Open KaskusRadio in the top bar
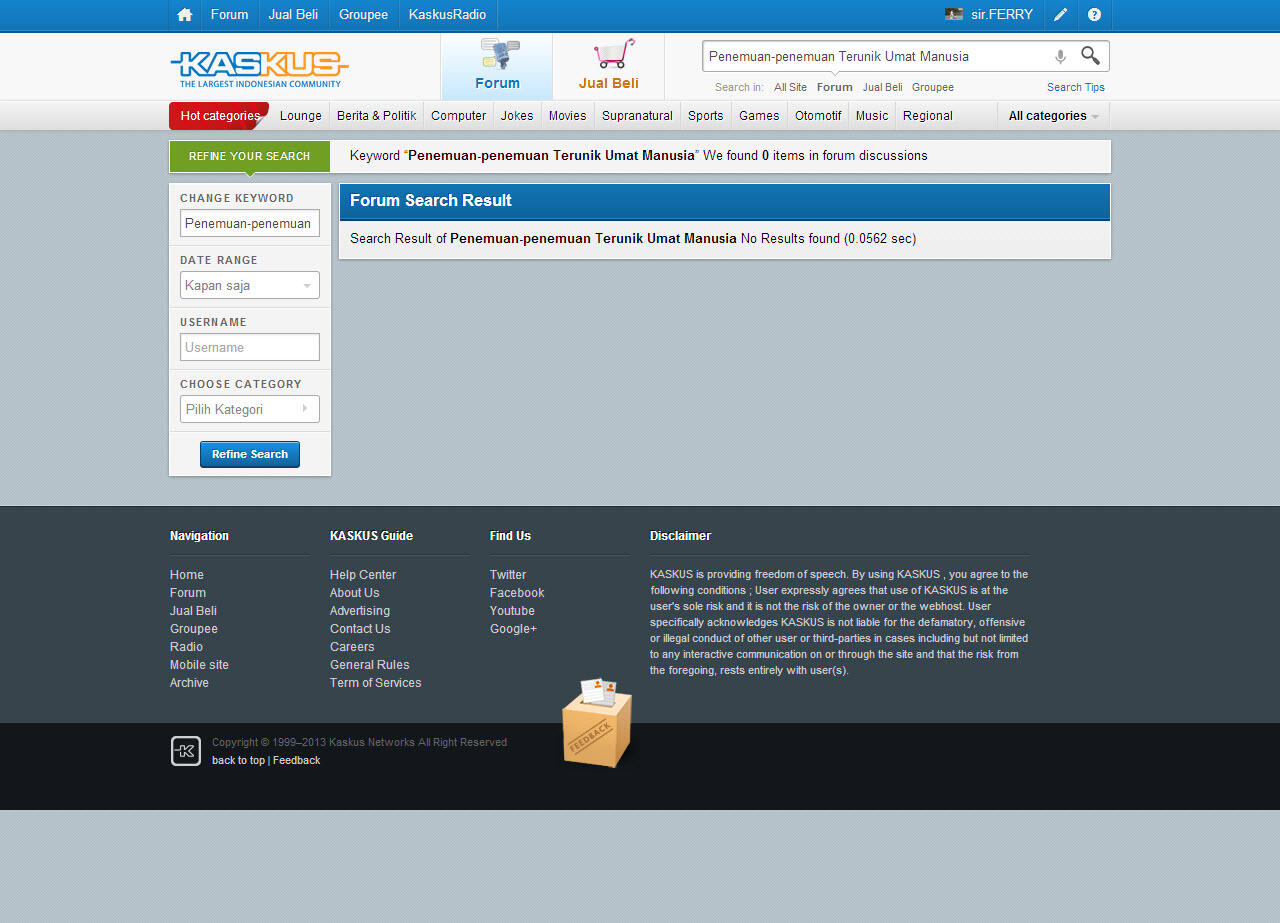The width and height of the screenshot is (1280, 923). pos(447,15)
